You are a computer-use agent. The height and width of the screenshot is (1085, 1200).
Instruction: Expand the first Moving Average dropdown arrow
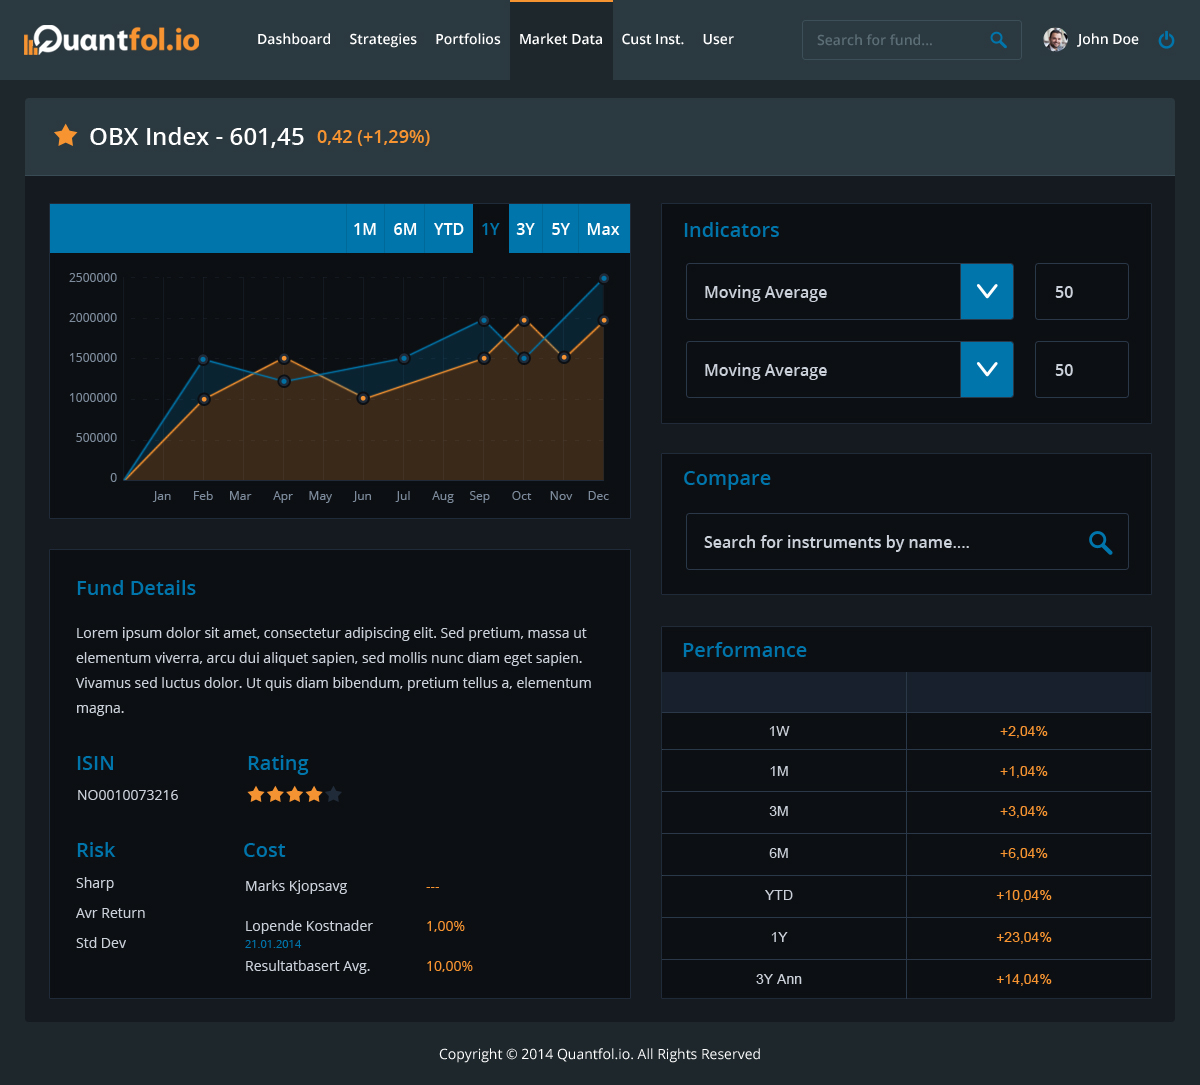(x=987, y=292)
